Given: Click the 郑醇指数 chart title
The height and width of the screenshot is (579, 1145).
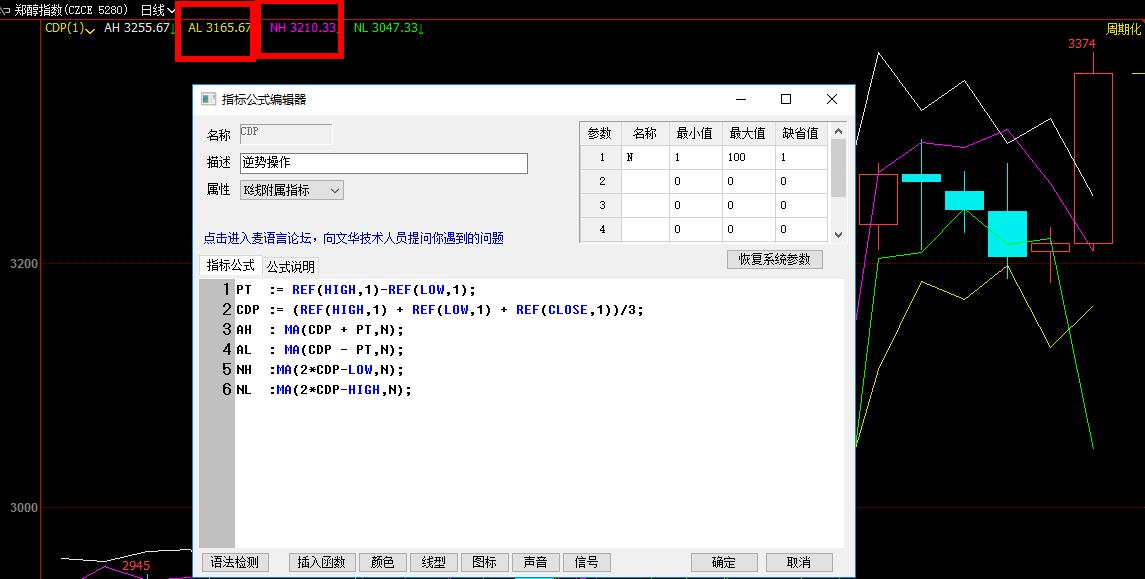Looking at the screenshot, I should click(72, 10).
